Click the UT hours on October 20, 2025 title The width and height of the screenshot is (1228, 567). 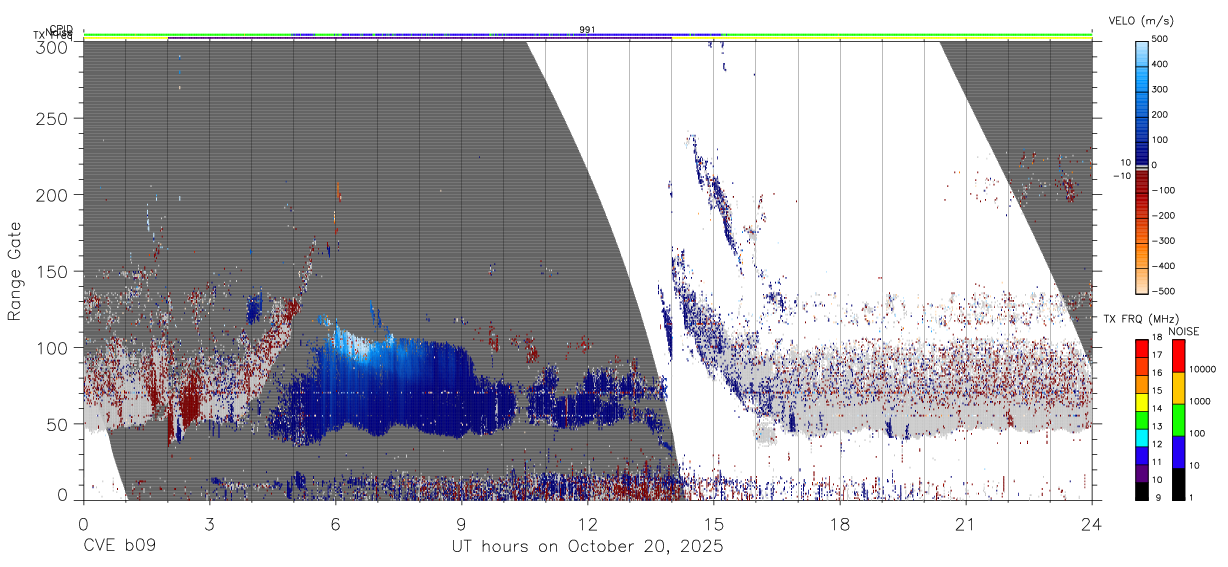587,547
